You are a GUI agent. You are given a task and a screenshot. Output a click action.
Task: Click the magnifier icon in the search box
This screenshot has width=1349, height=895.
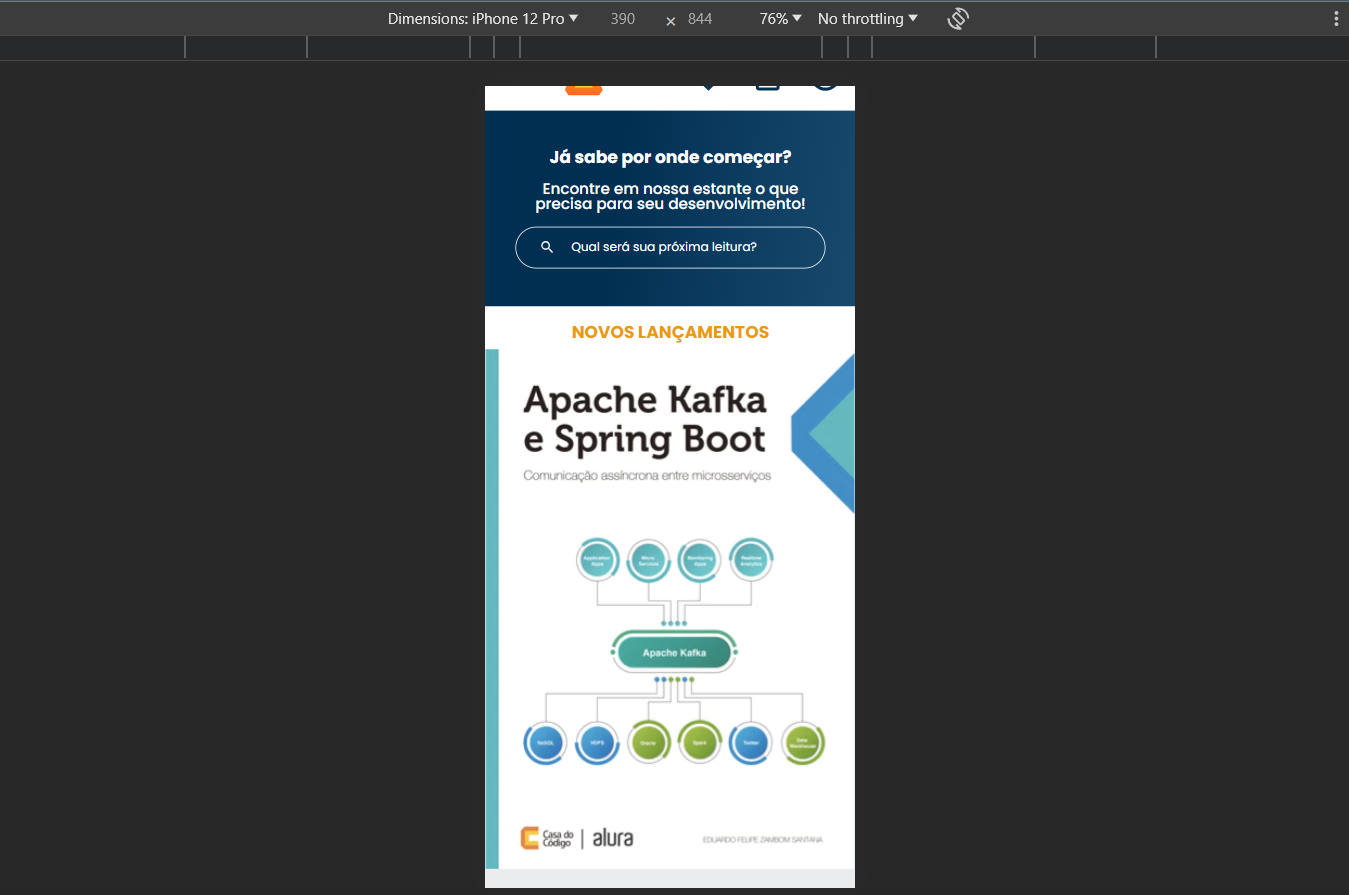click(x=547, y=247)
